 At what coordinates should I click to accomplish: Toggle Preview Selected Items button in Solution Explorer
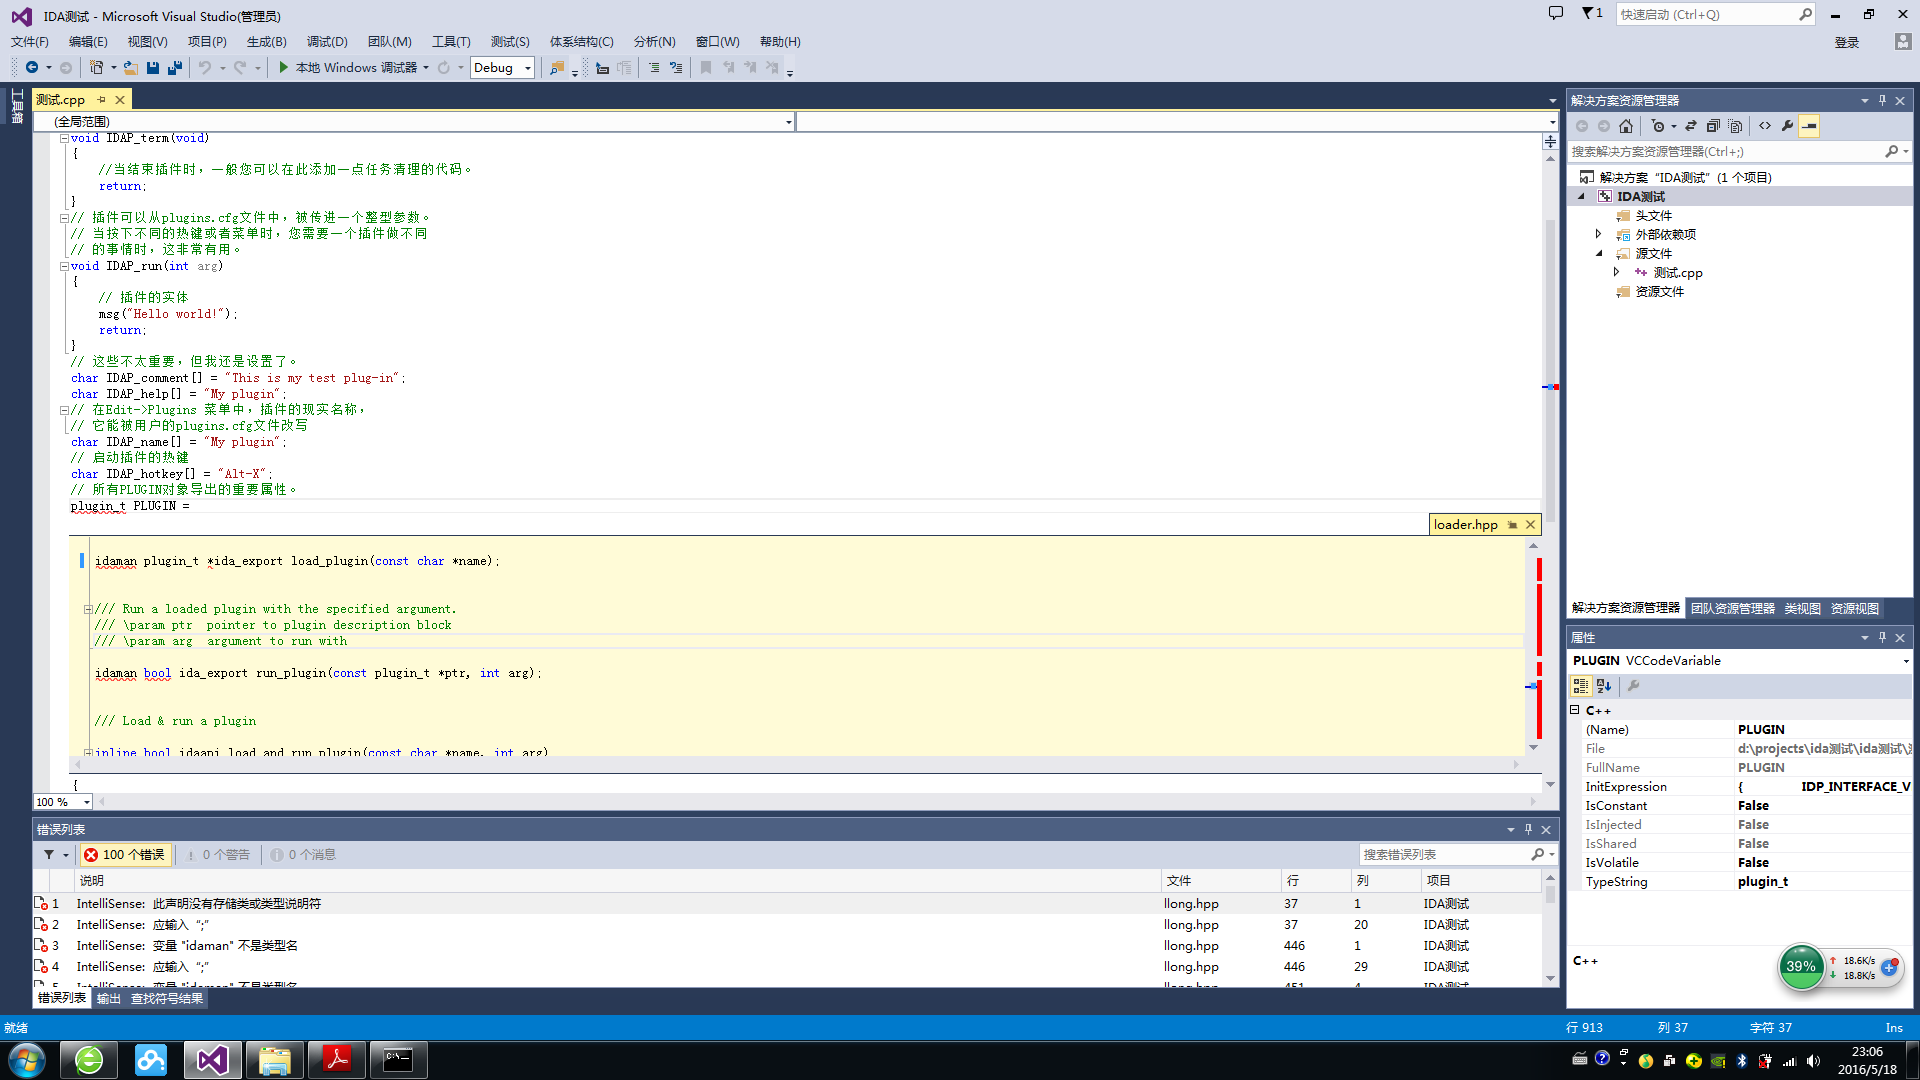pos(1809,126)
